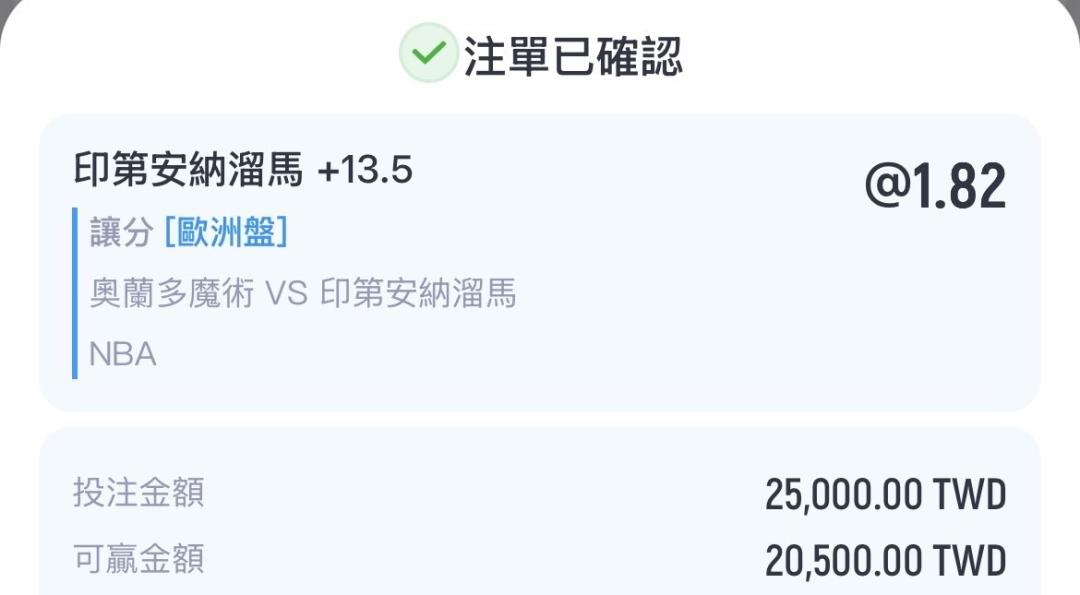Tap the 印第安納溜馬 team name in the heading
1080x595 pixels.
(x=188, y=171)
